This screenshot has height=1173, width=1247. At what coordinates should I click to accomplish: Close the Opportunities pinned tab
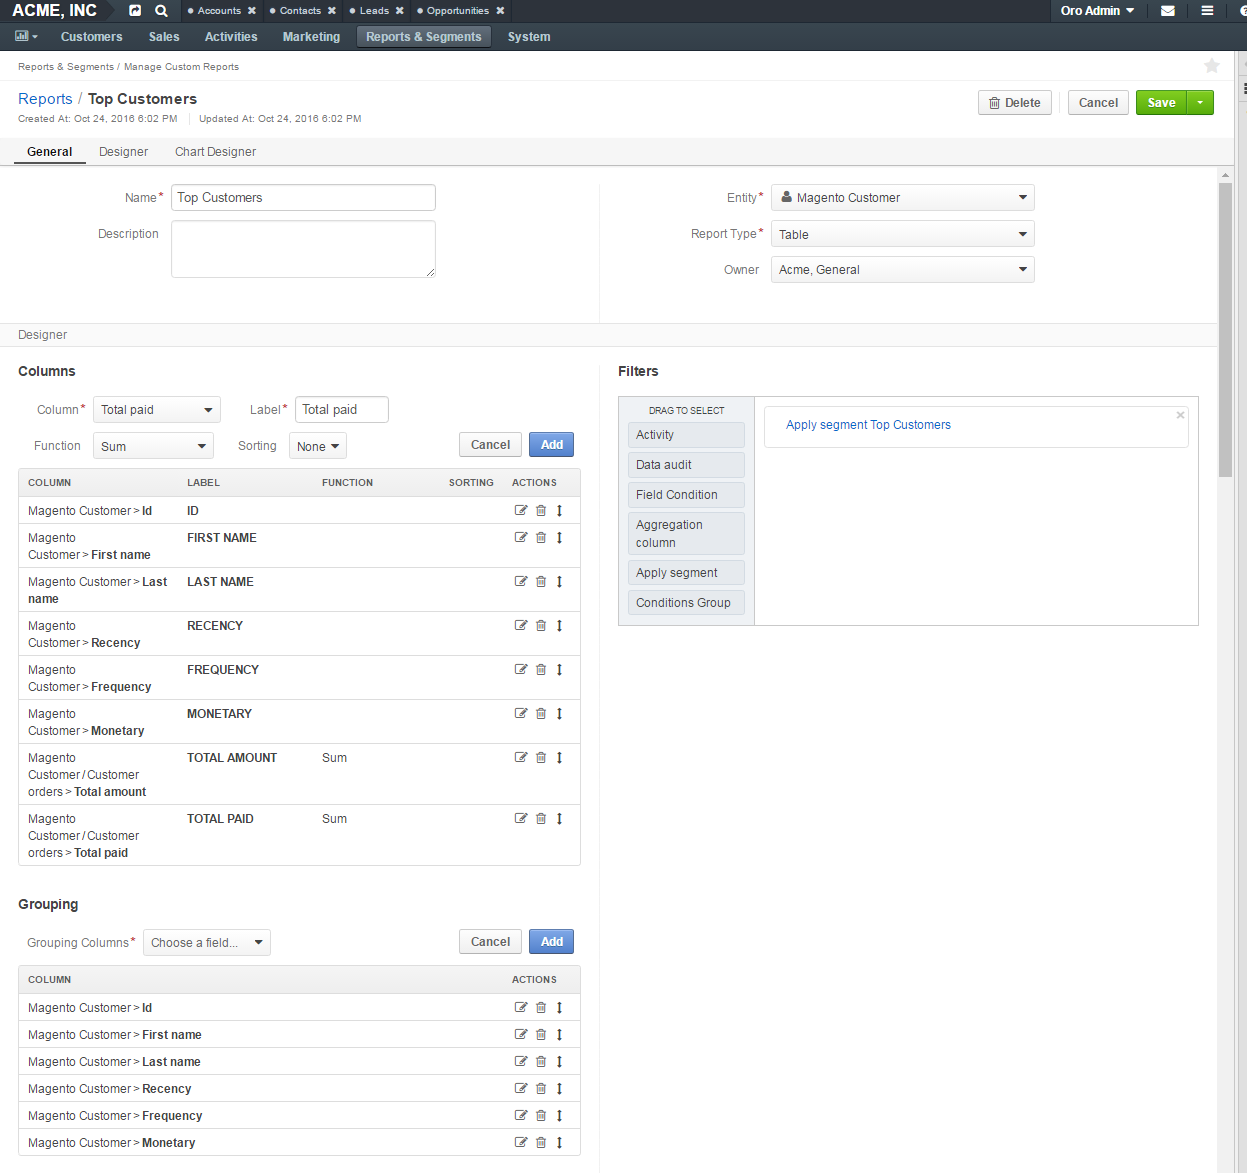(500, 11)
